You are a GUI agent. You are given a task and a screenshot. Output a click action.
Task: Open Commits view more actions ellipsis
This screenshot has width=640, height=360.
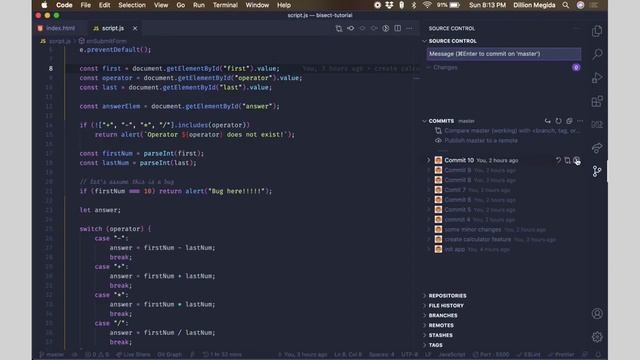(580, 121)
